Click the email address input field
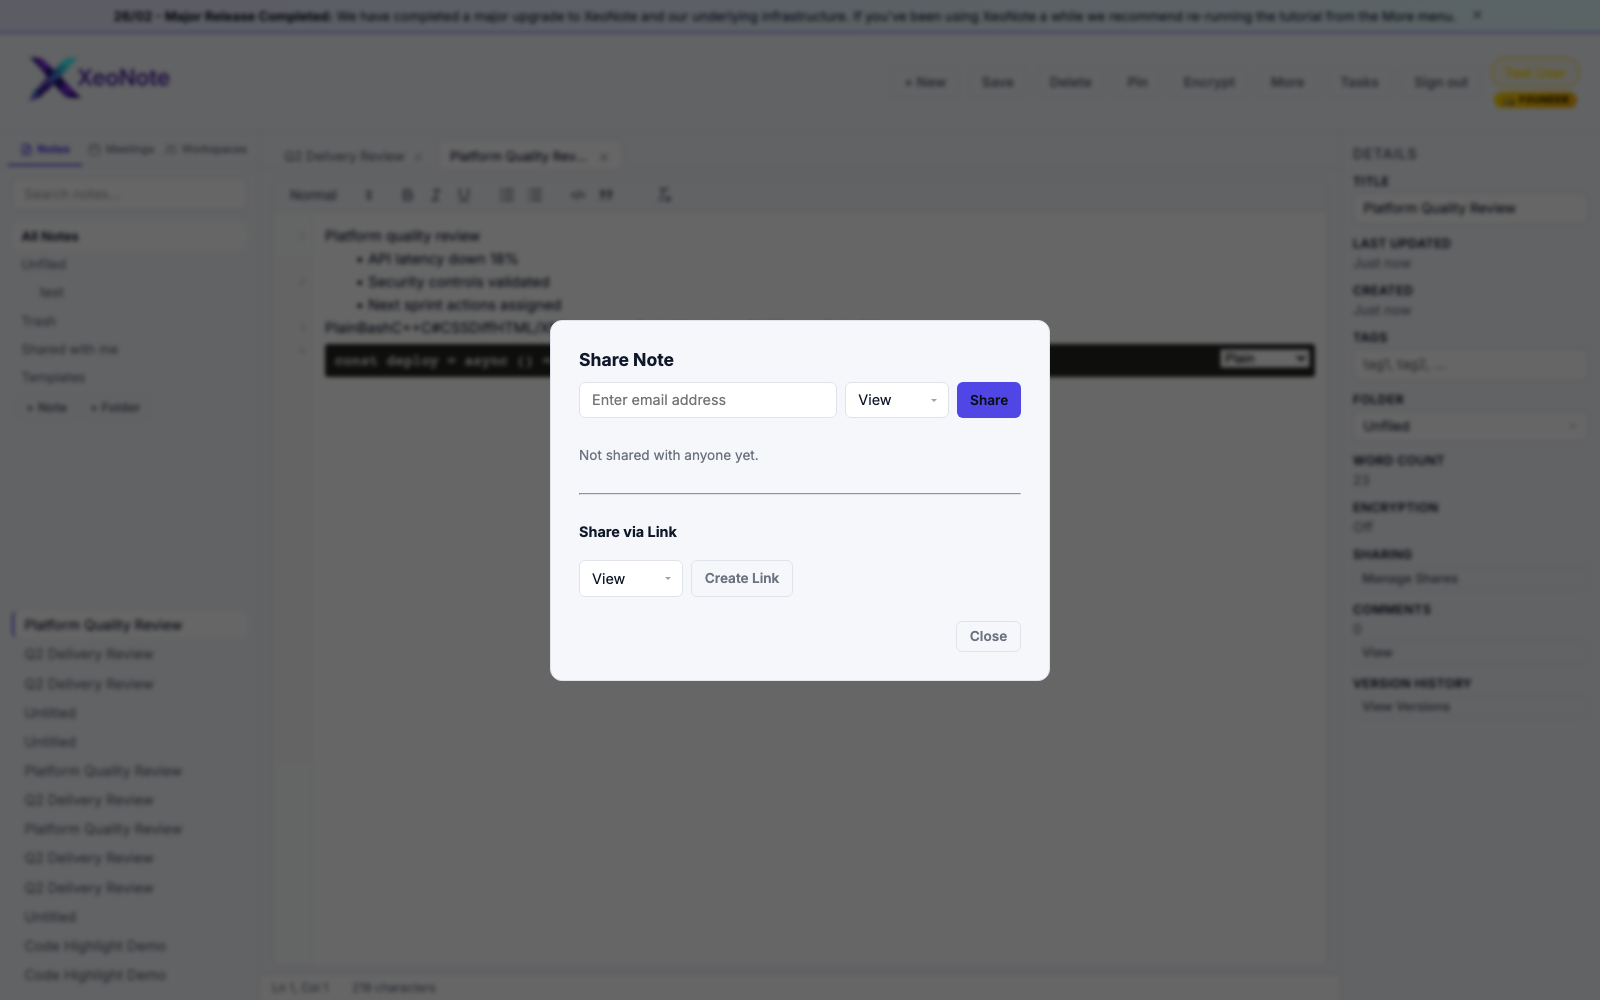 click(707, 399)
